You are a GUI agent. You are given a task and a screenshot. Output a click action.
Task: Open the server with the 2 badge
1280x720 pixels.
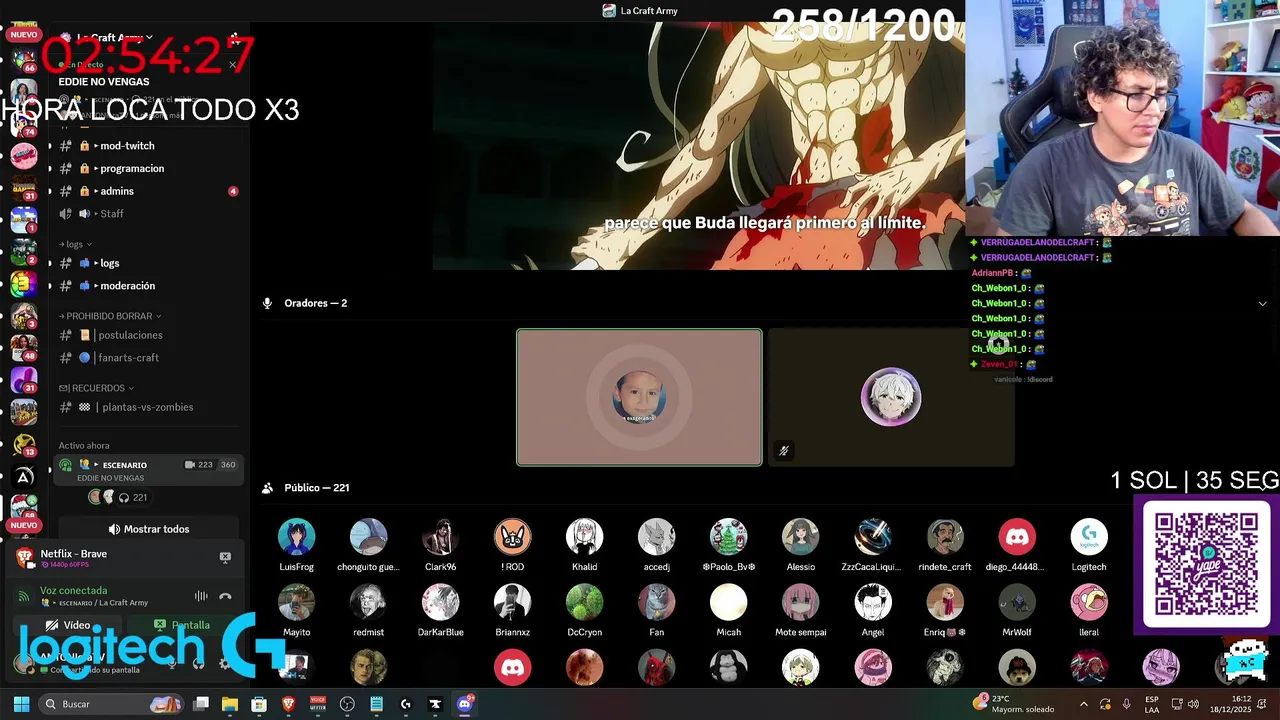pyautogui.click(x=23, y=252)
